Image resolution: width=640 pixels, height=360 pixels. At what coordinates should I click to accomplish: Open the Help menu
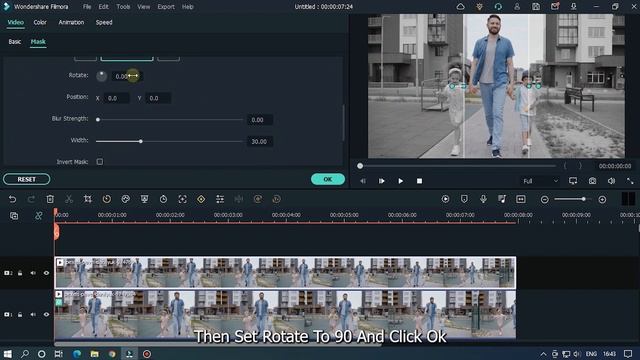point(187,7)
